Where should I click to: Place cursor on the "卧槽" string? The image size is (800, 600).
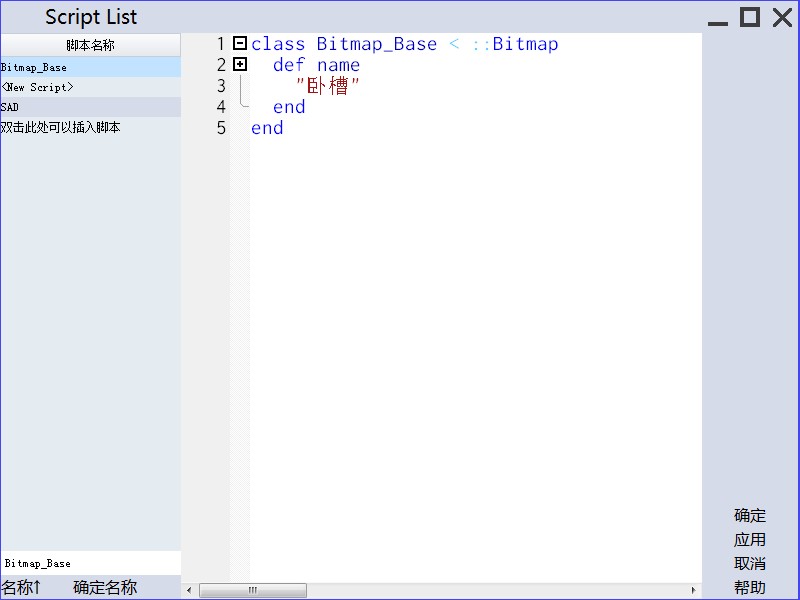point(328,86)
